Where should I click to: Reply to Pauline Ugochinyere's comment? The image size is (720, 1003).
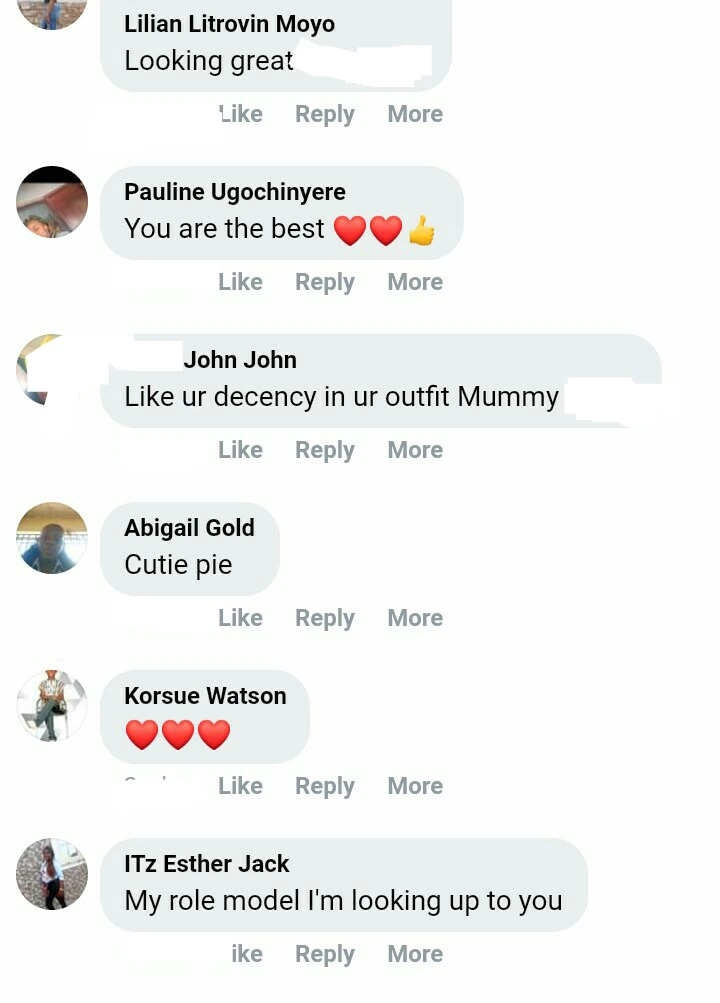tap(325, 282)
